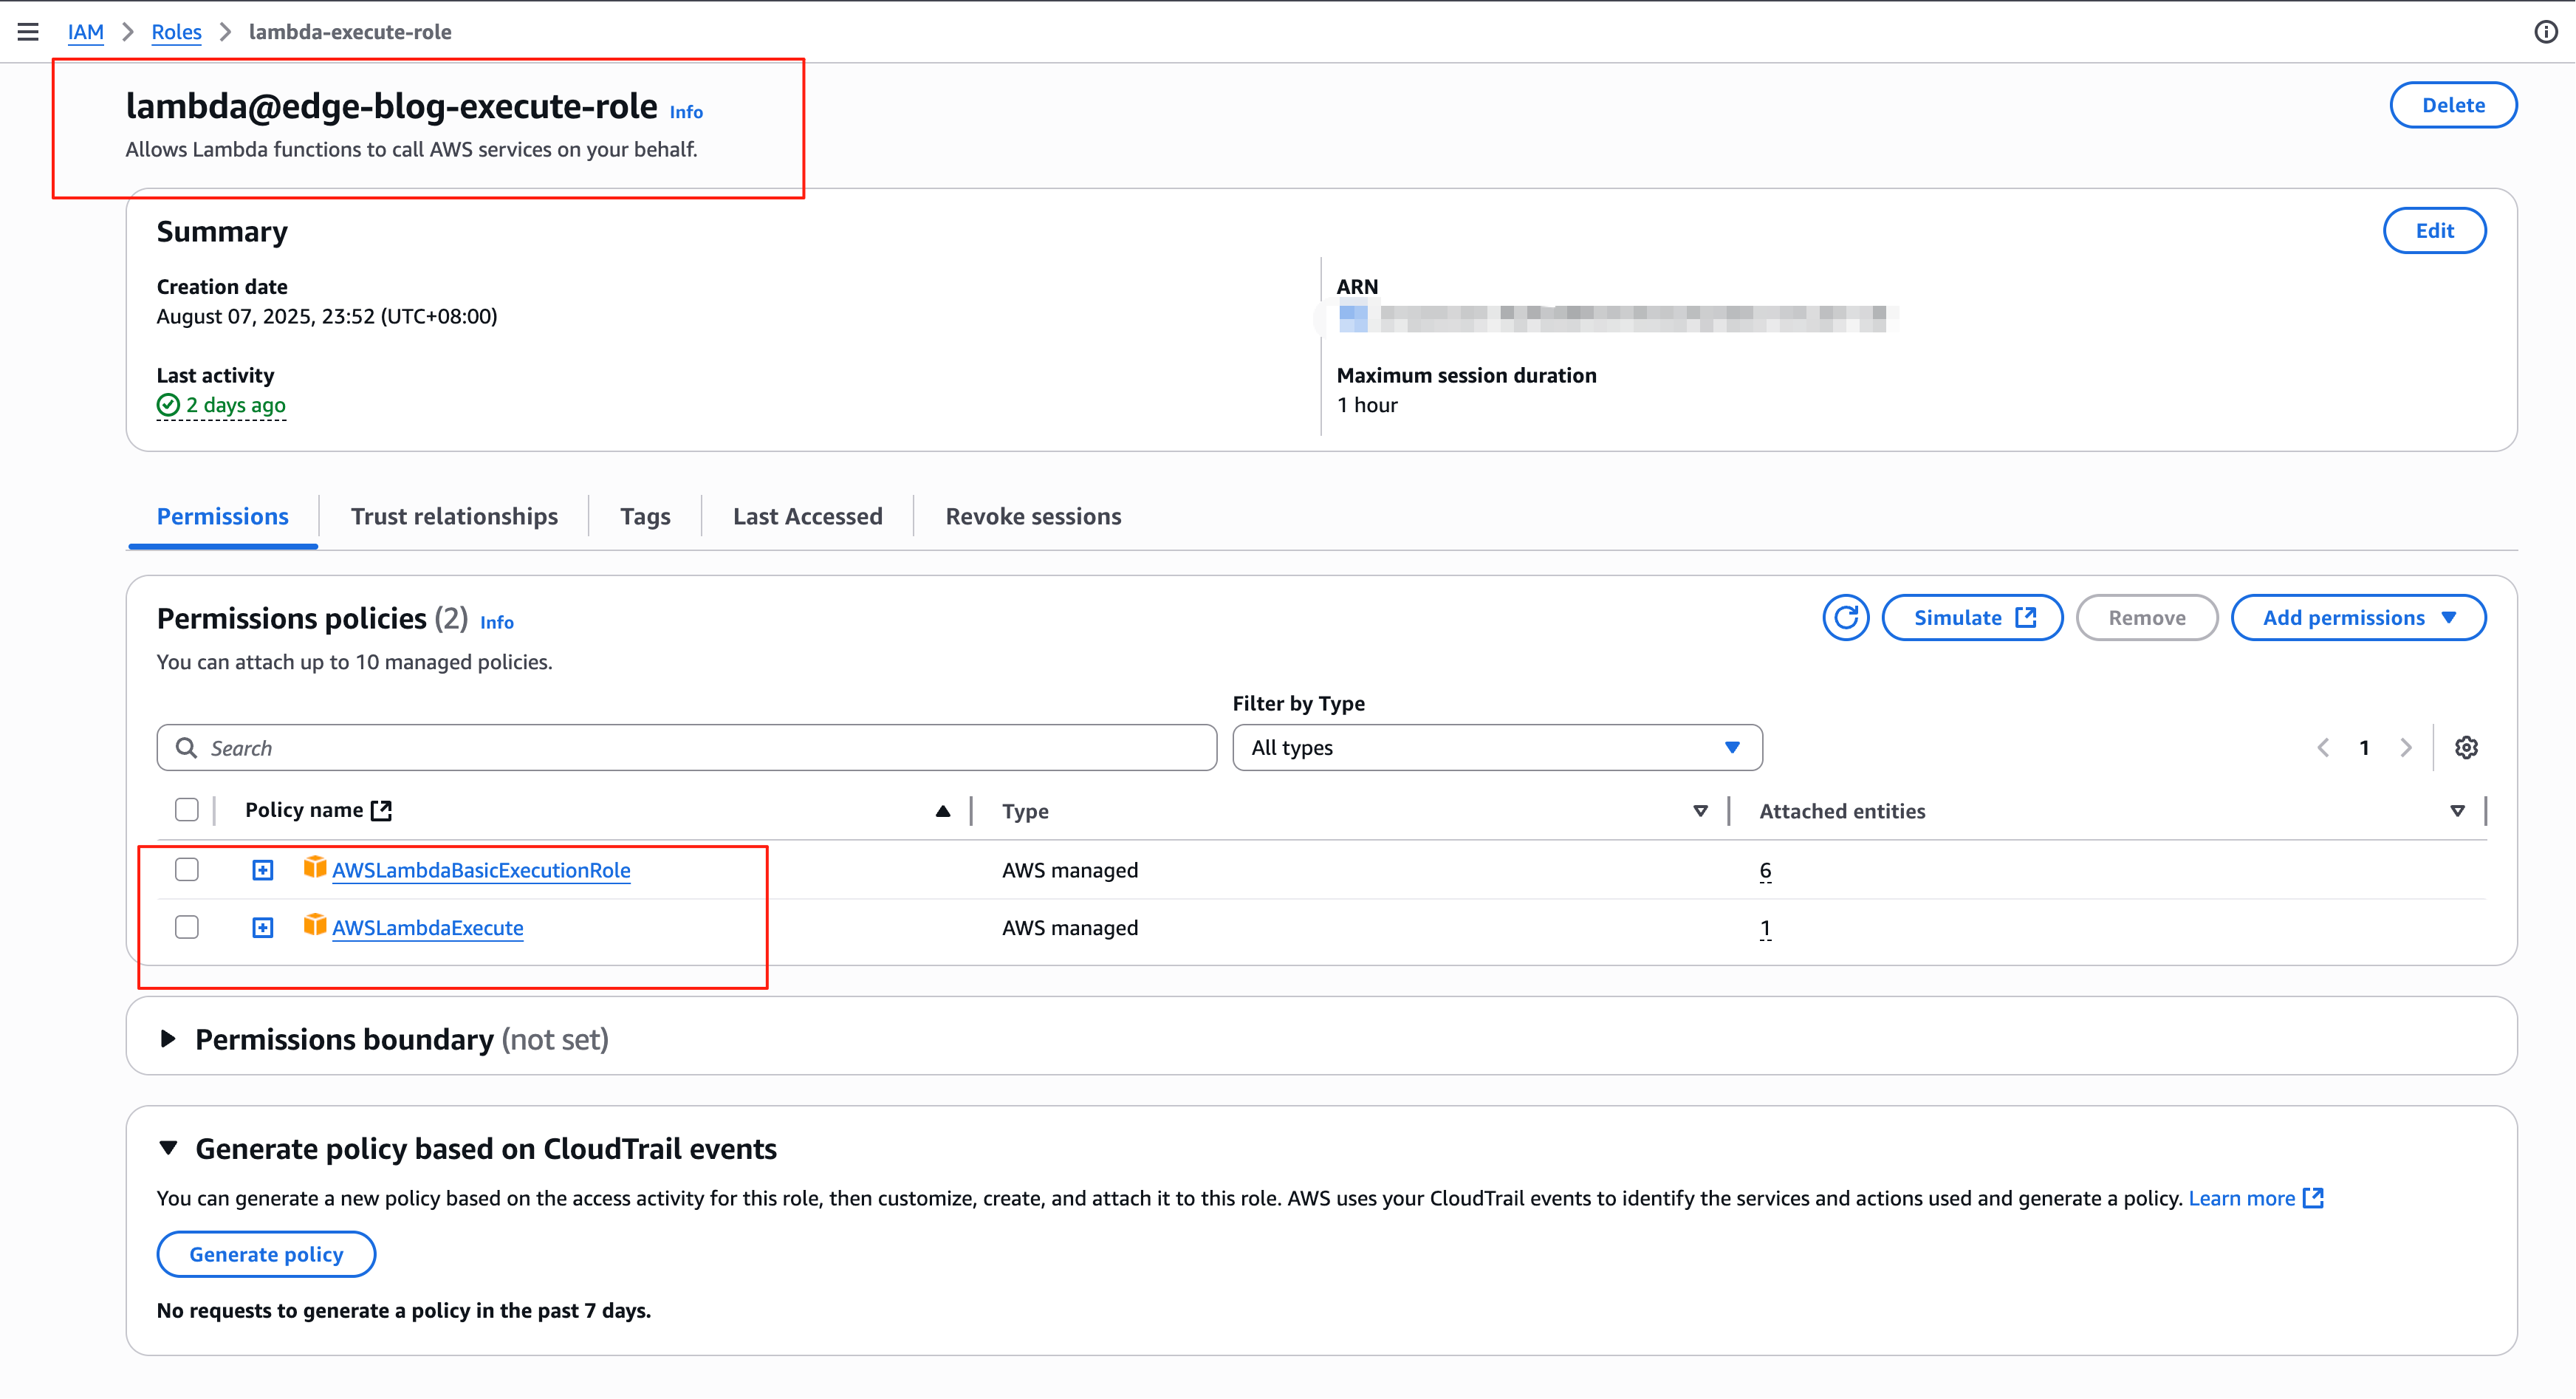The width and height of the screenshot is (2576, 1399).
Task: Click the next page arrow in pagination
Action: coord(2406,748)
